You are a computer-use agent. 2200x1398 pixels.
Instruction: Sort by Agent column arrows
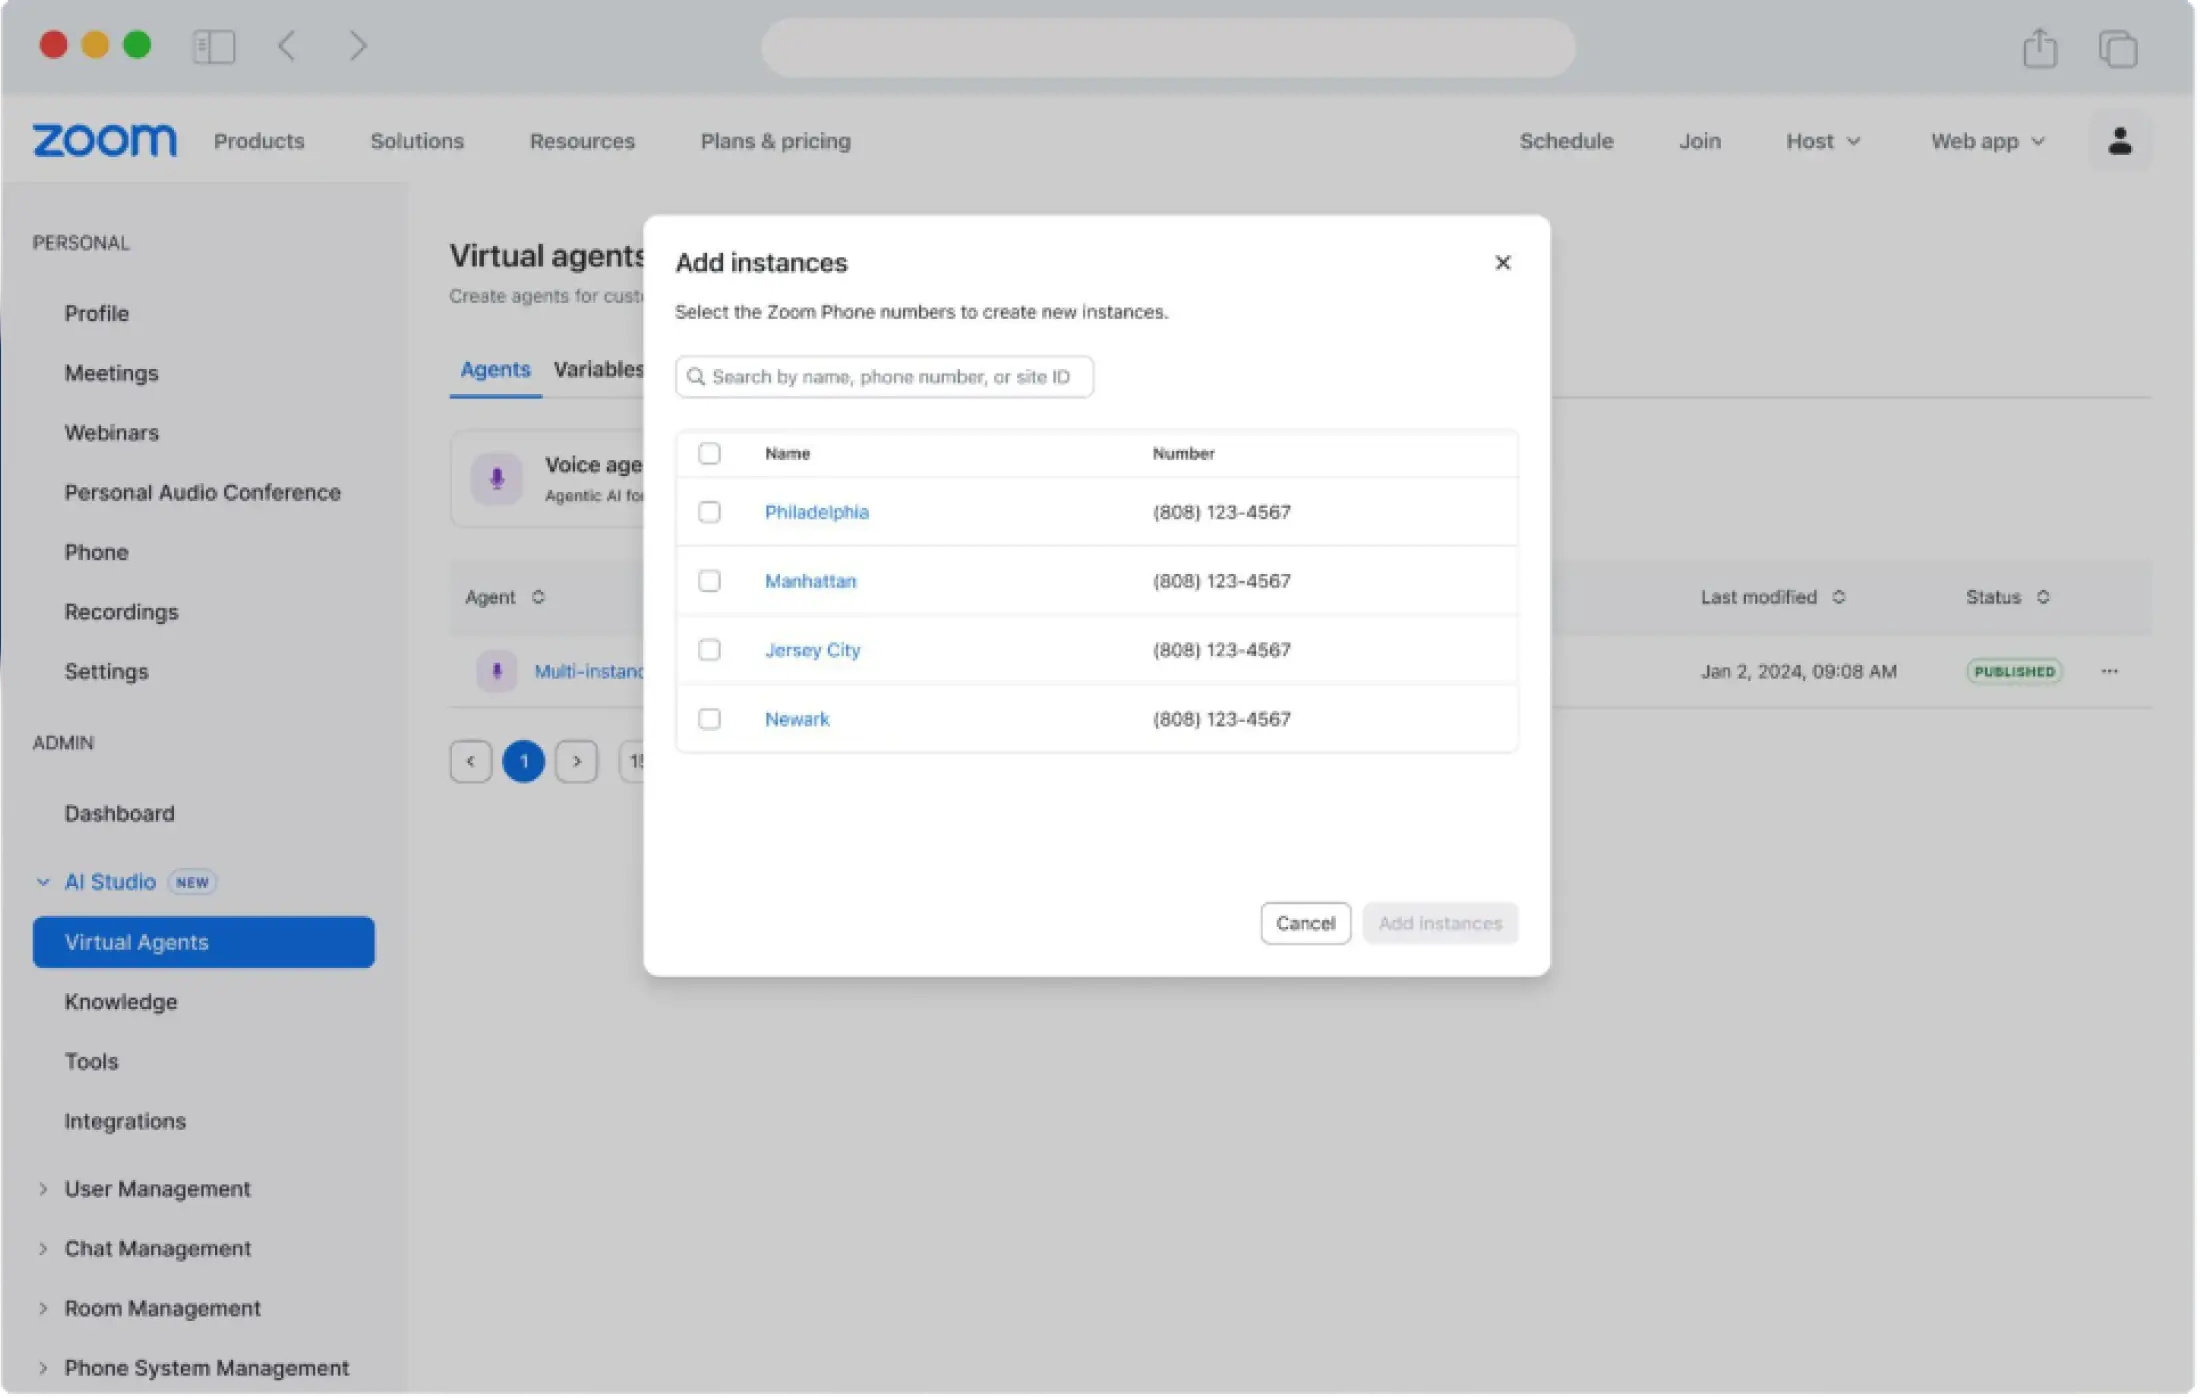538,597
